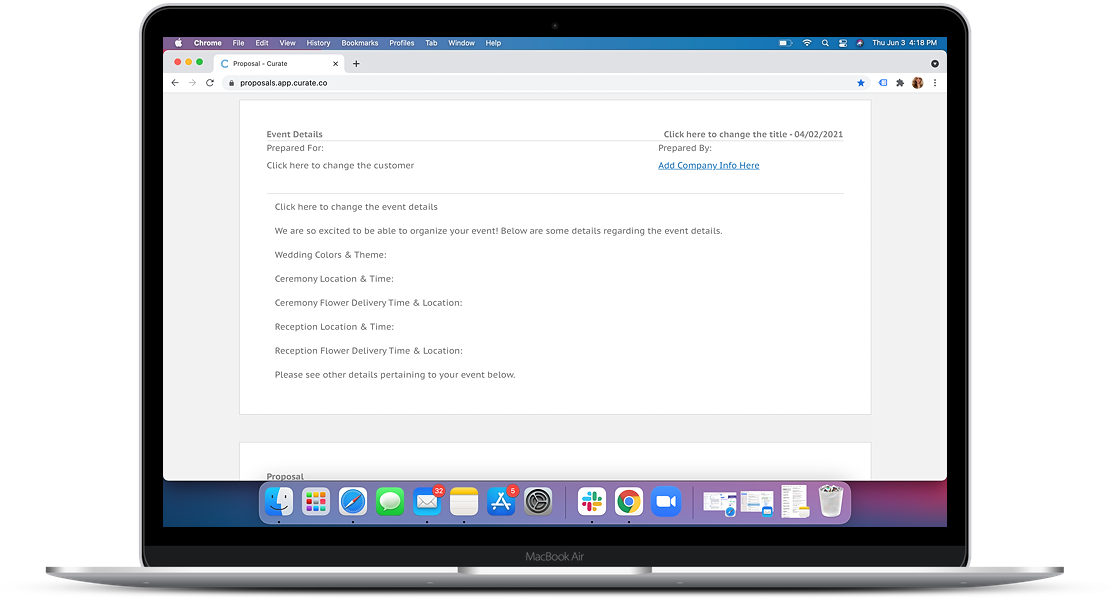Click the bookmark star icon in address bar
This screenshot has width=1110, height=598.
pos(861,83)
